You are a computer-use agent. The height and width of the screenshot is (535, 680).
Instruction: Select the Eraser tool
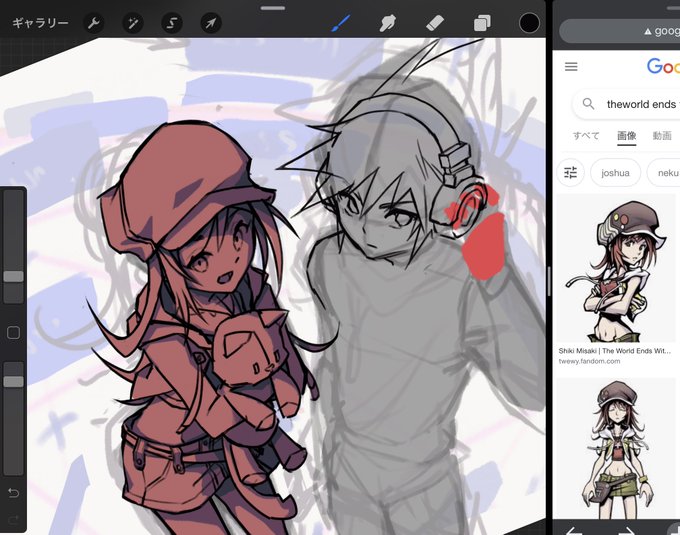(x=435, y=23)
